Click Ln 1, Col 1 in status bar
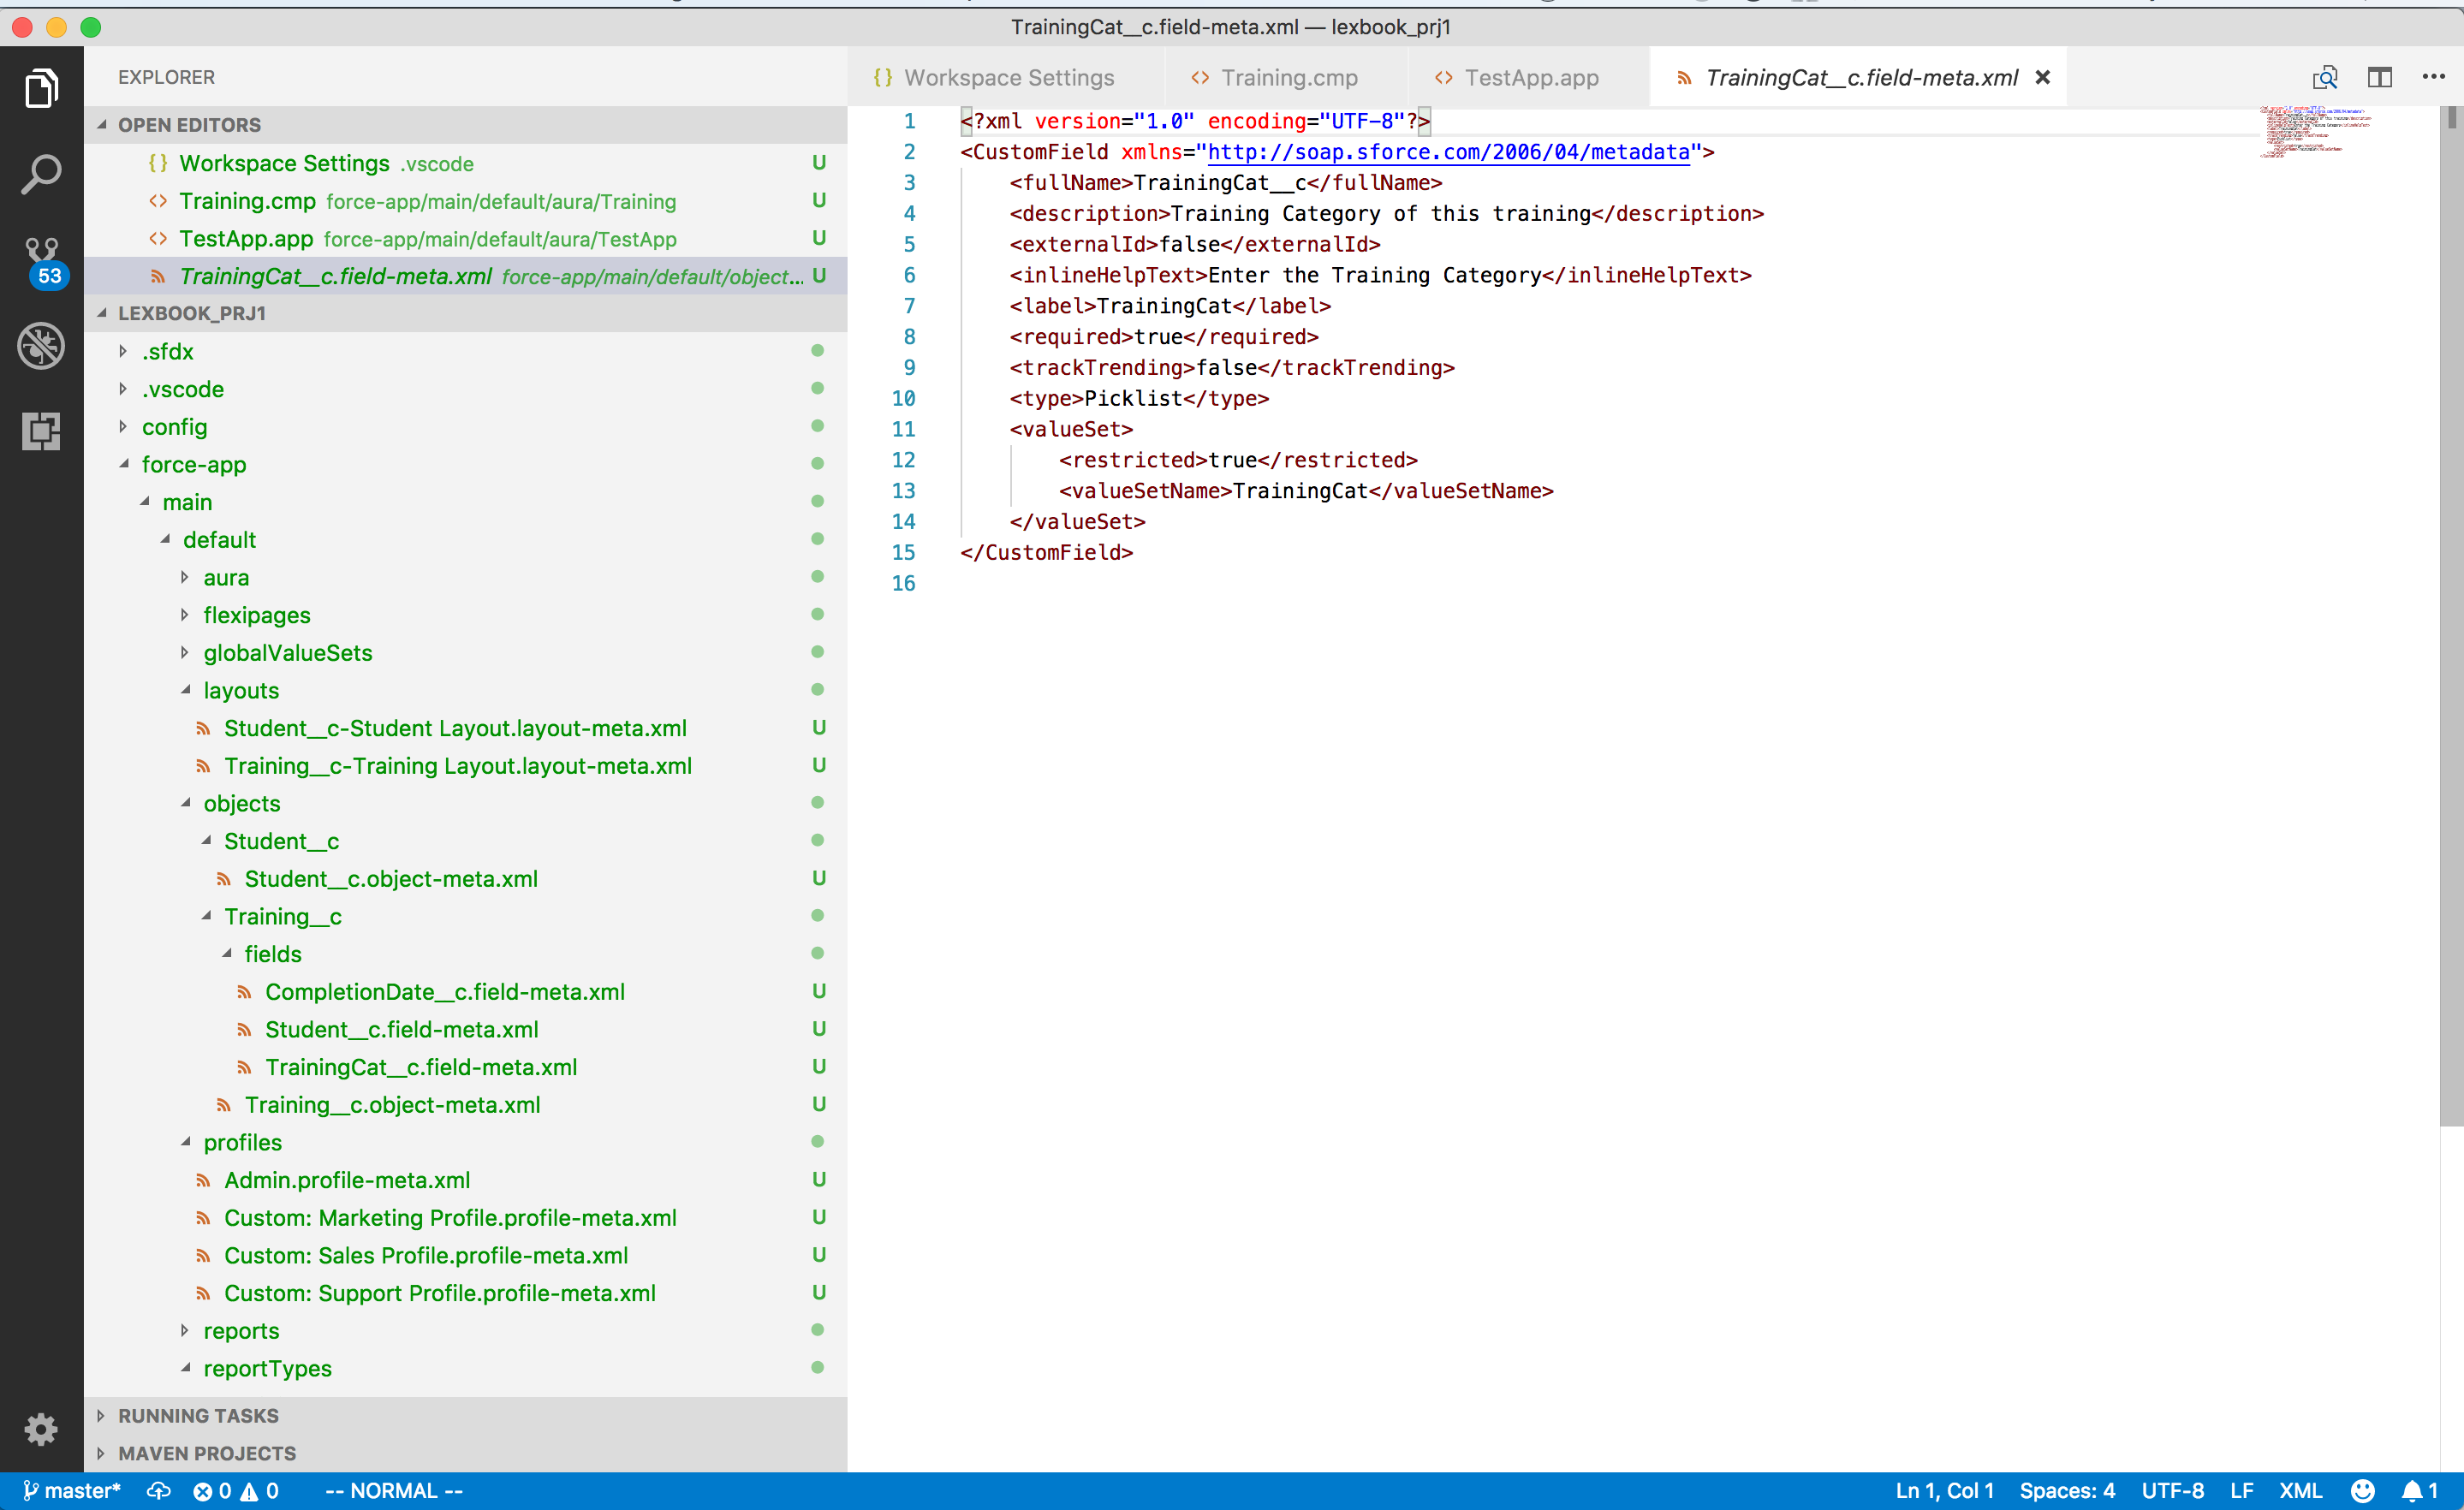The image size is (2464, 1510). 1944,1491
